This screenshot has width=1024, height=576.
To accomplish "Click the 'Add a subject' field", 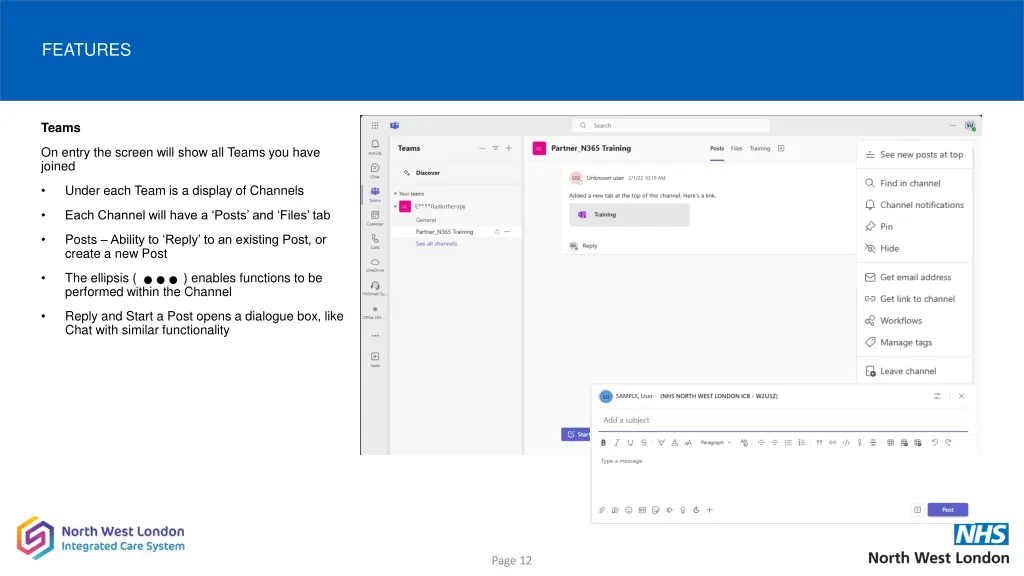I will (x=783, y=421).
